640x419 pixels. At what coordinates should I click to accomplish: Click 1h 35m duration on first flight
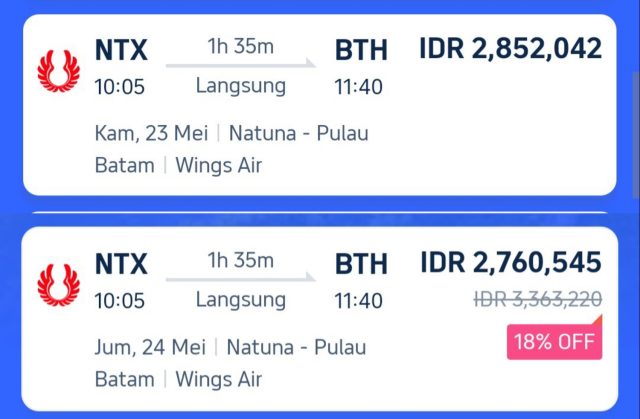[x=240, y=46]
